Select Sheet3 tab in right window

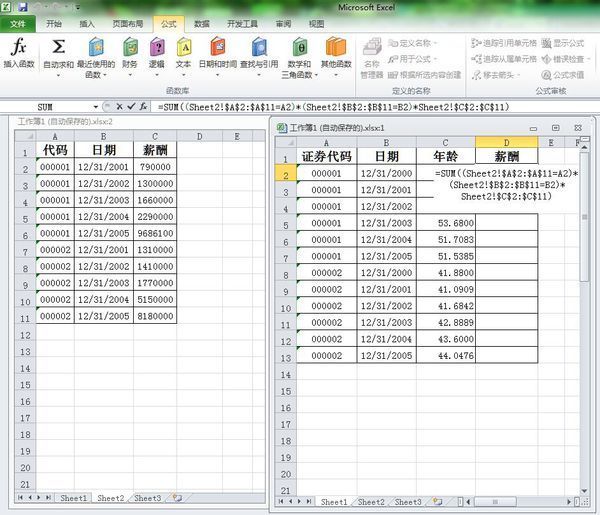click(408, 502)
